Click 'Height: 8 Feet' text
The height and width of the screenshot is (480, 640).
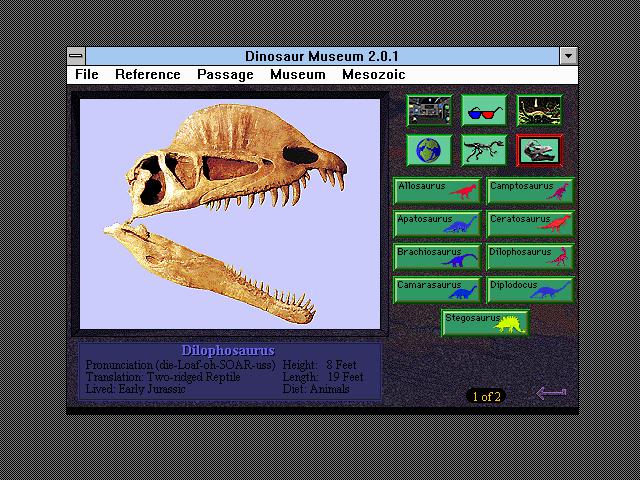coord(320,365)
